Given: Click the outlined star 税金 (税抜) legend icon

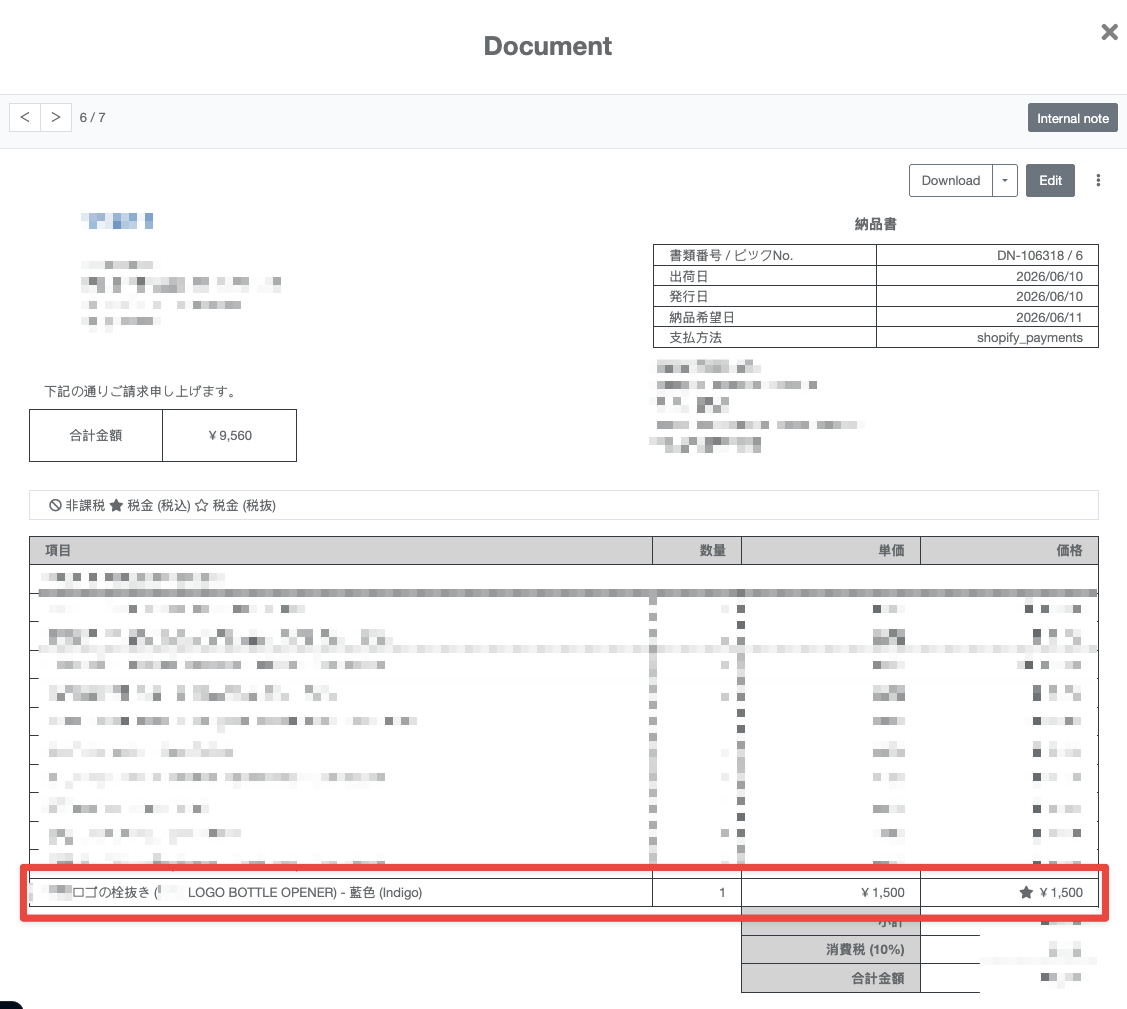Looking at the screenshot, I should tap(201, 505).
